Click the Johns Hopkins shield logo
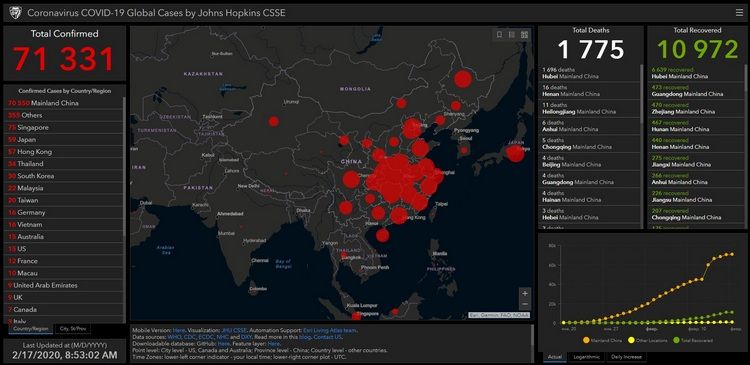750x365 pixels. (x=15, y=13)
